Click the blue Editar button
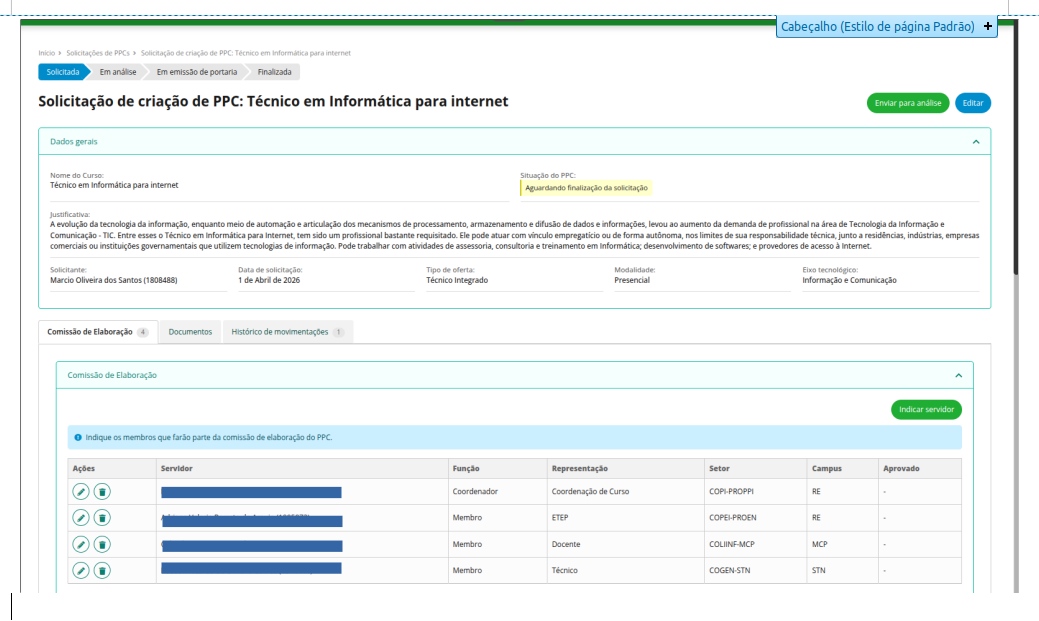1039x621 pixels. (x=972, y=103)
